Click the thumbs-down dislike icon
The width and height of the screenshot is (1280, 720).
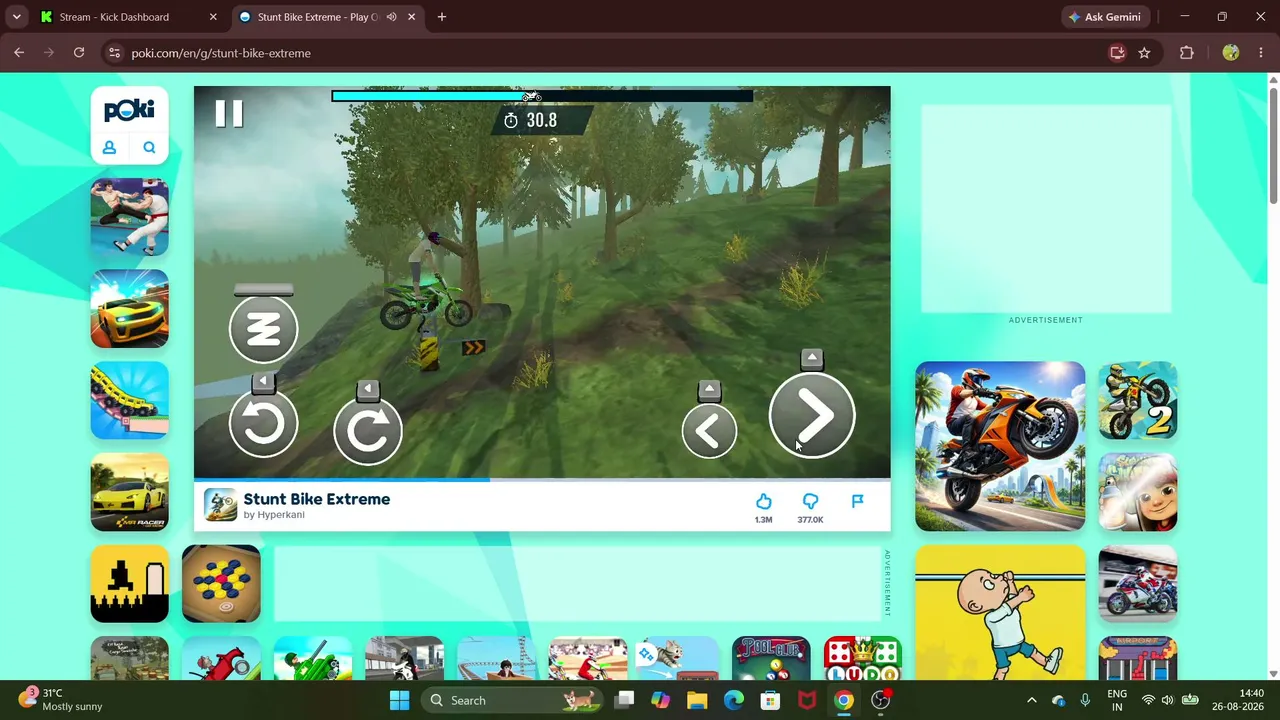click(x=810, y=501)
